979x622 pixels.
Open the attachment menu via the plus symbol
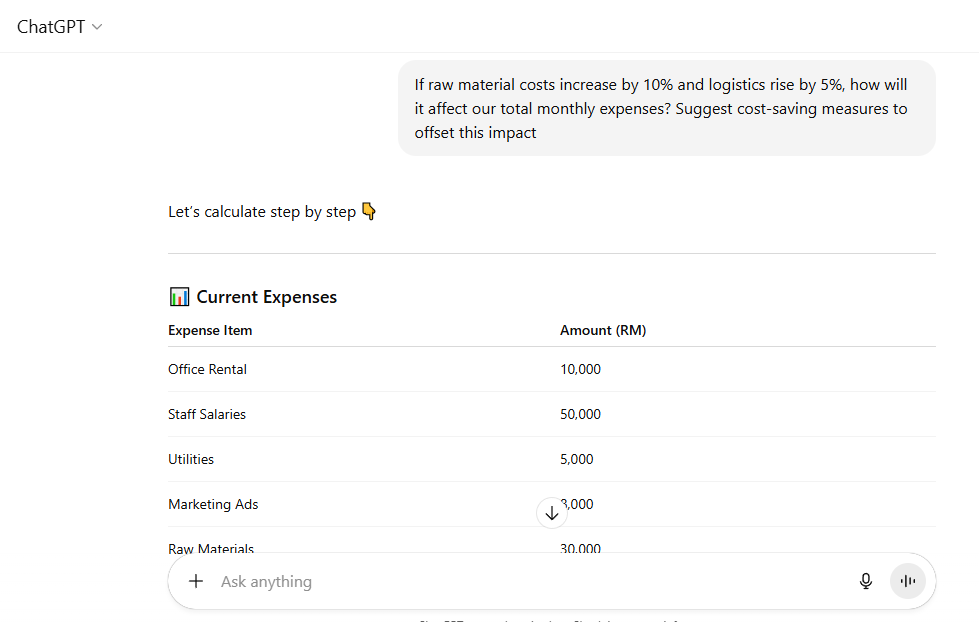(x=195, y=581)
